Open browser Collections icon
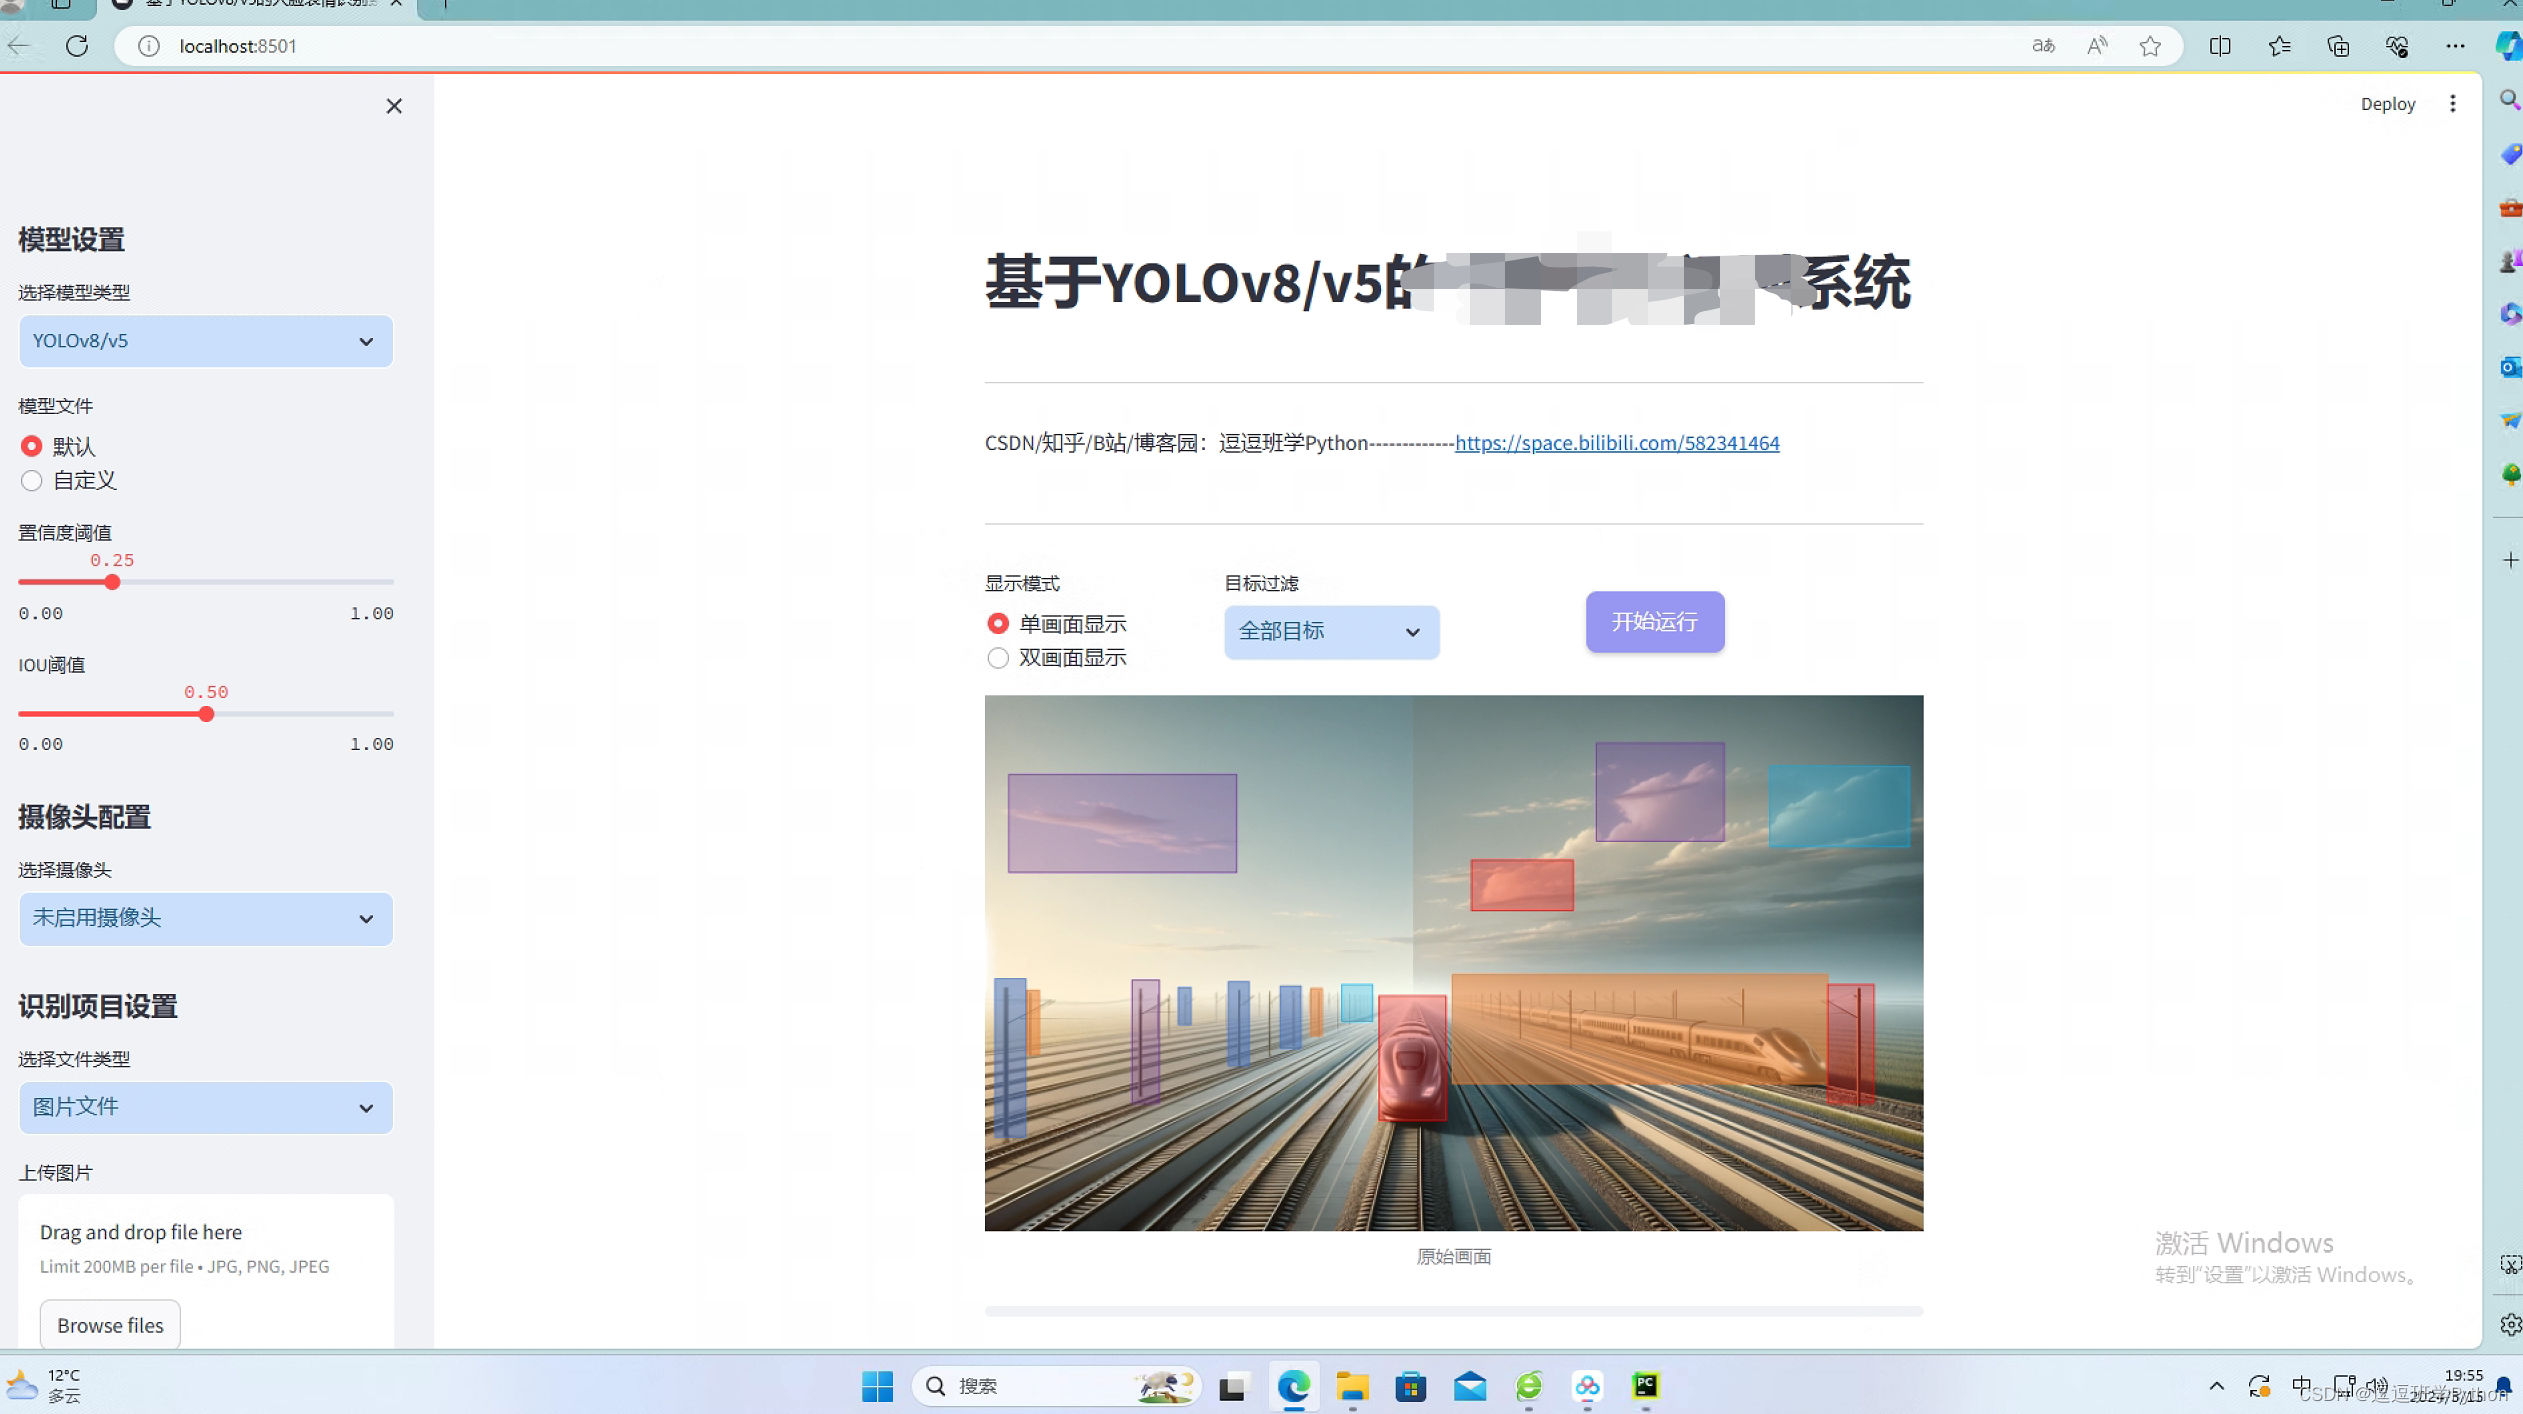 point(2337,46)
